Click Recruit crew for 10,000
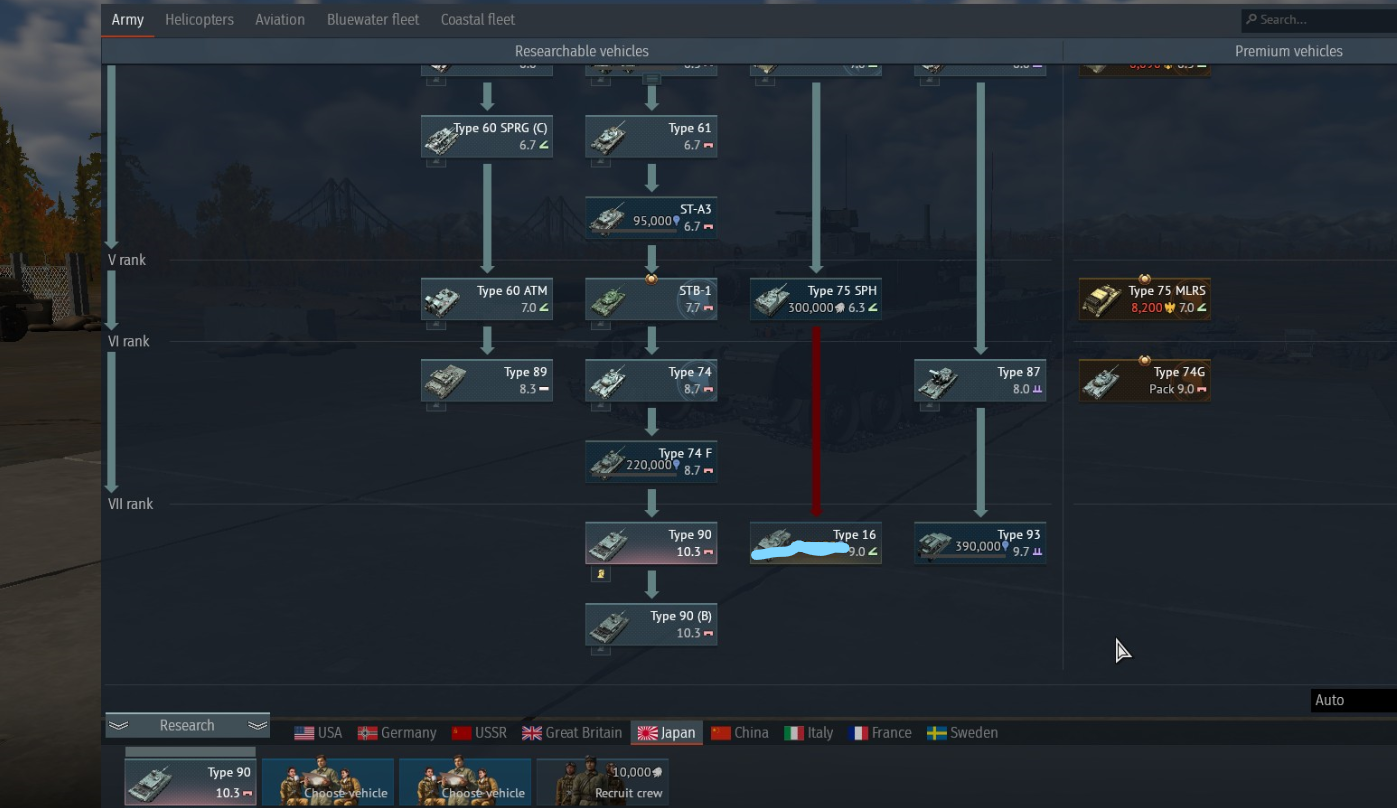 (602, 782)
